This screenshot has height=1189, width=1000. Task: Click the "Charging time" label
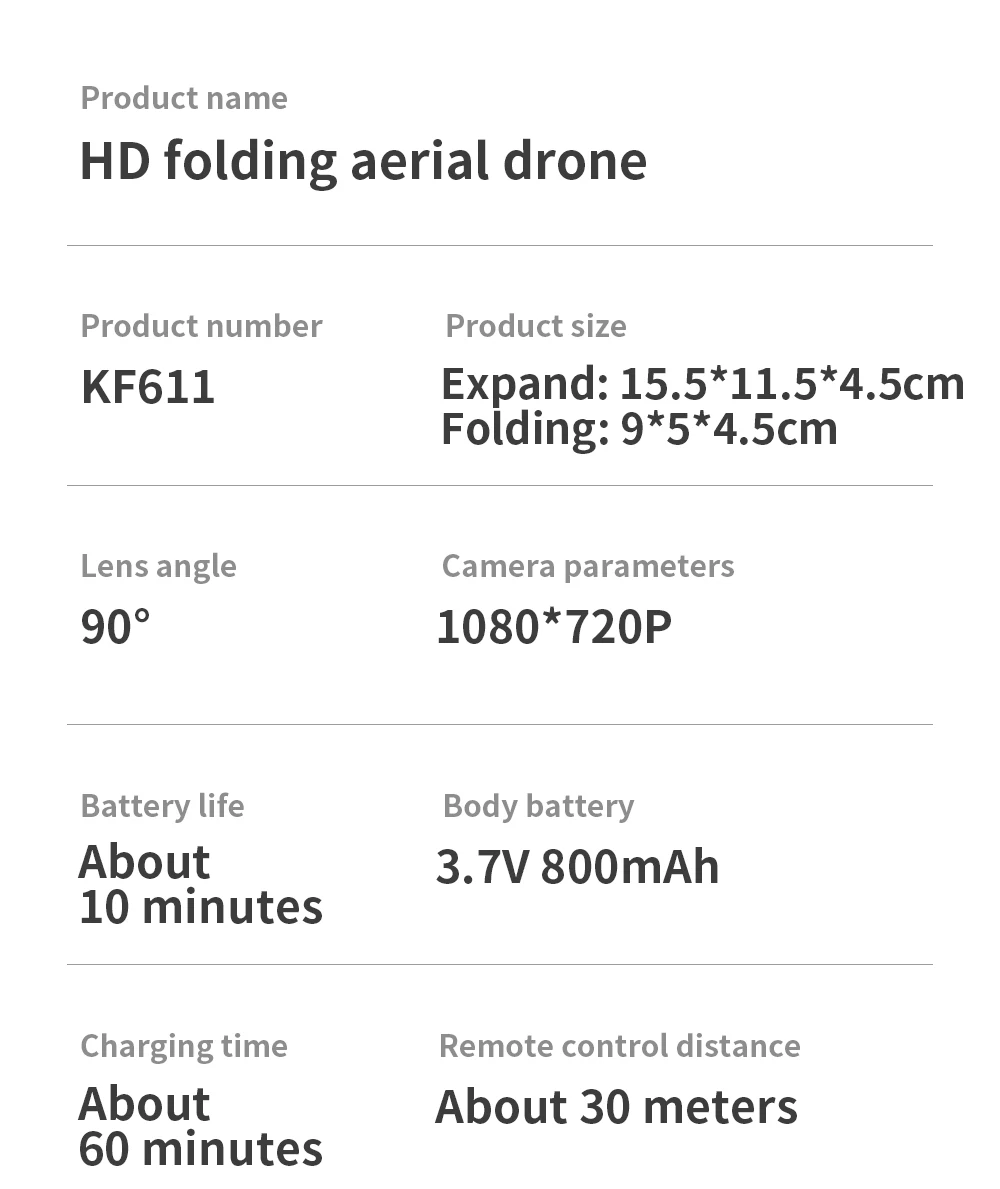point(184,1046)
